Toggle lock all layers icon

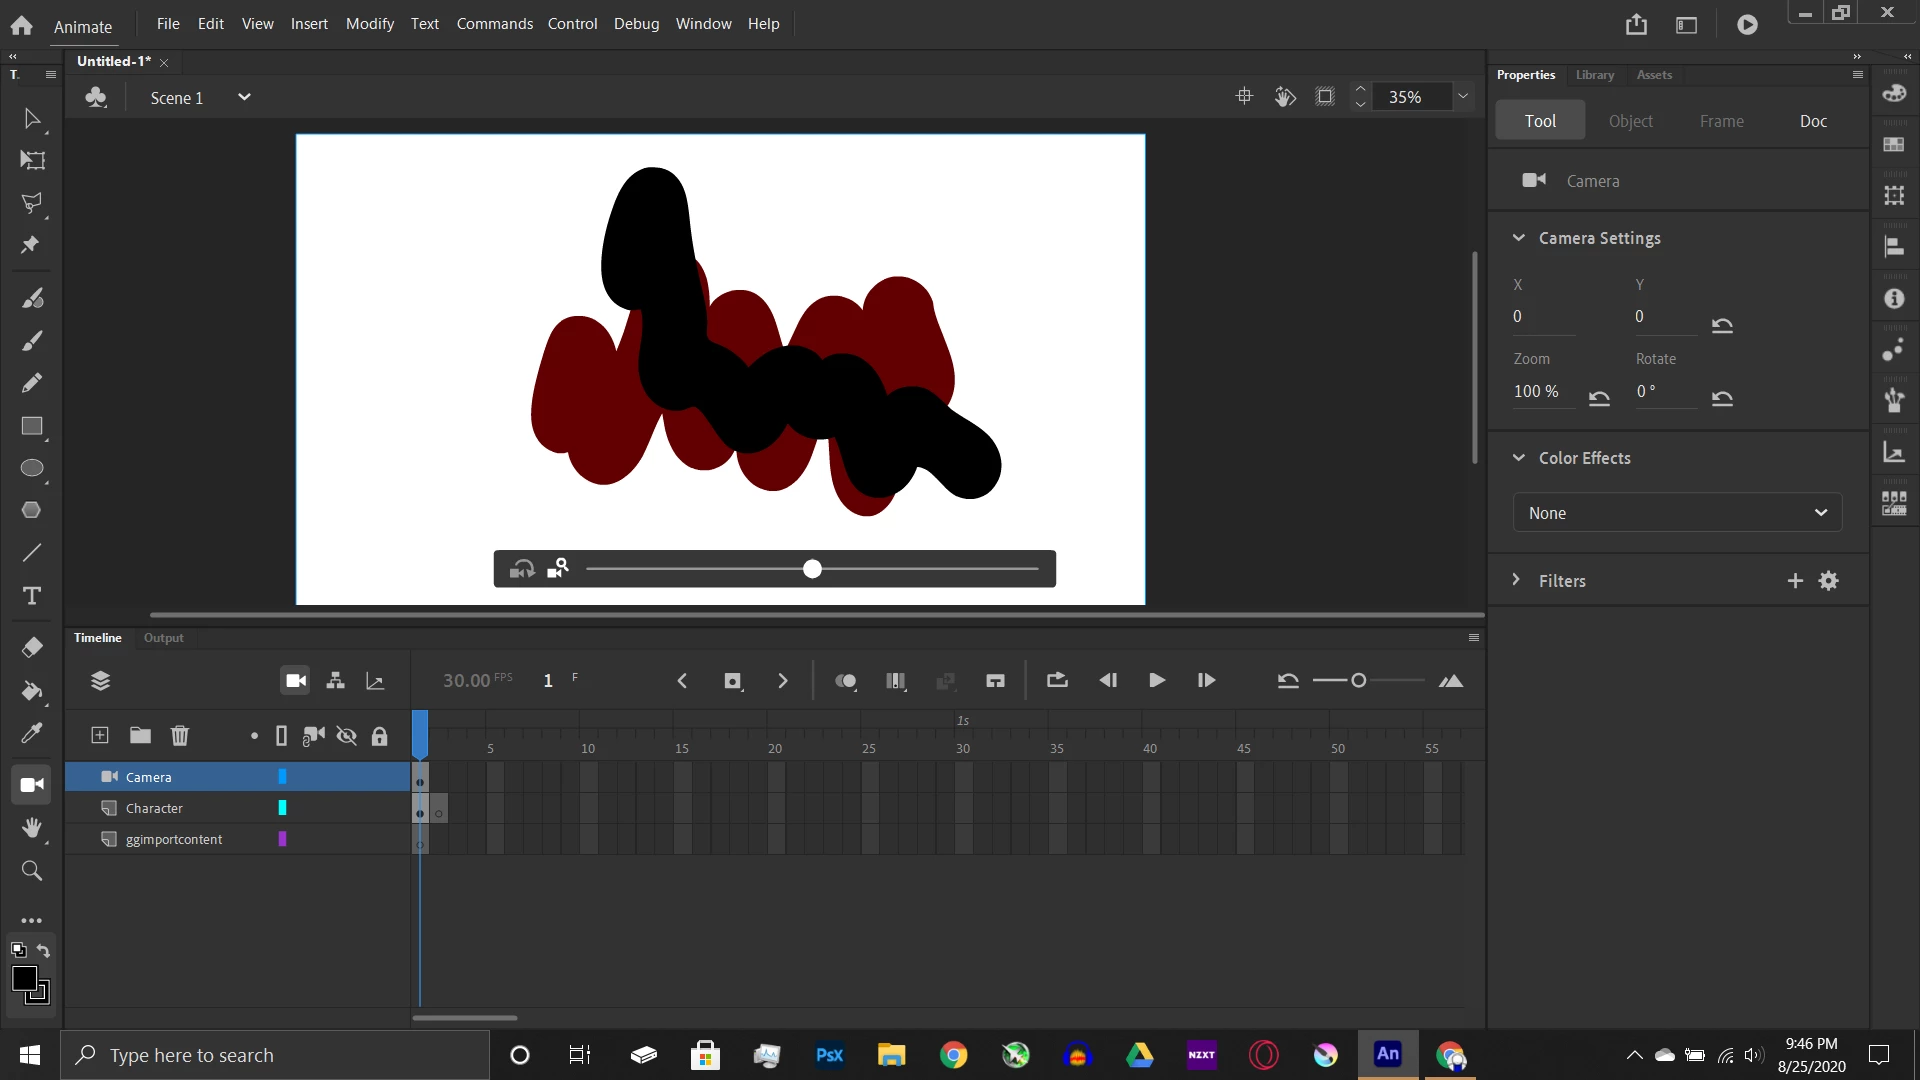click(x=379, y=737)
